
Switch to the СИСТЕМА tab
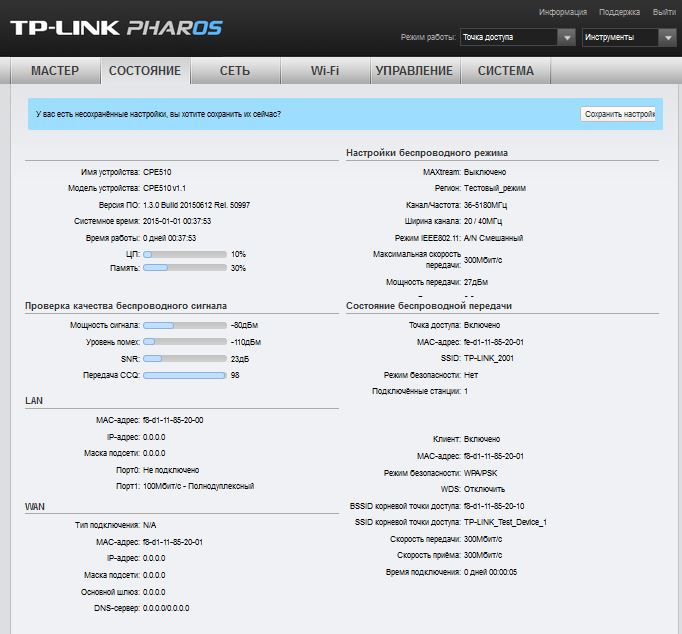click(505, 70)
